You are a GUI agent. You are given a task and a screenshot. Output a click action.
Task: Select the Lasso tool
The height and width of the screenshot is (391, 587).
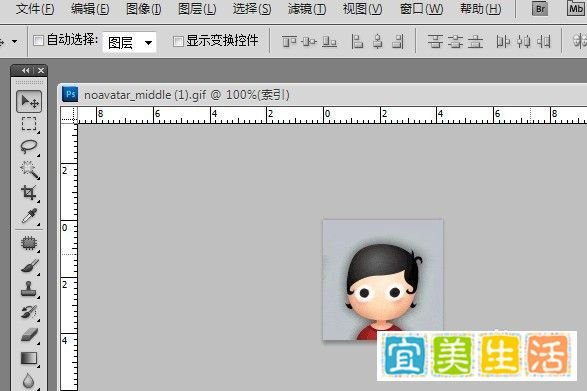tap(29, 147)
